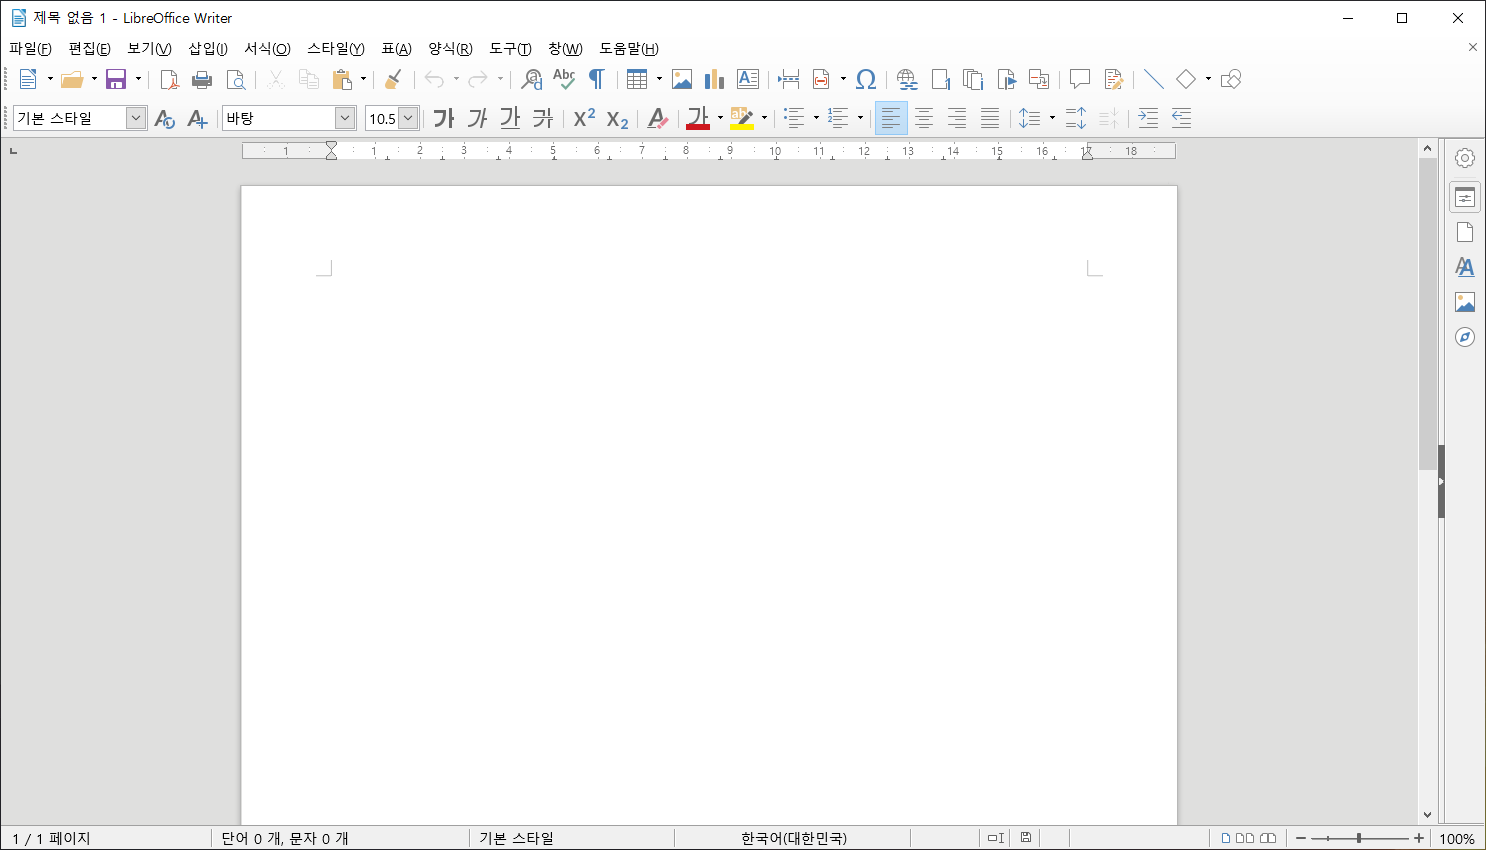Expand insert table dropdown arrow
Viewport: 1486px width, 850px height.
tap(659, 79)
